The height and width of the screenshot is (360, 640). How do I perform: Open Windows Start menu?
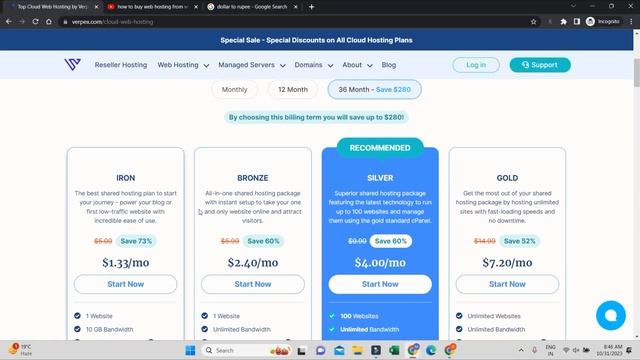point(190,350)
